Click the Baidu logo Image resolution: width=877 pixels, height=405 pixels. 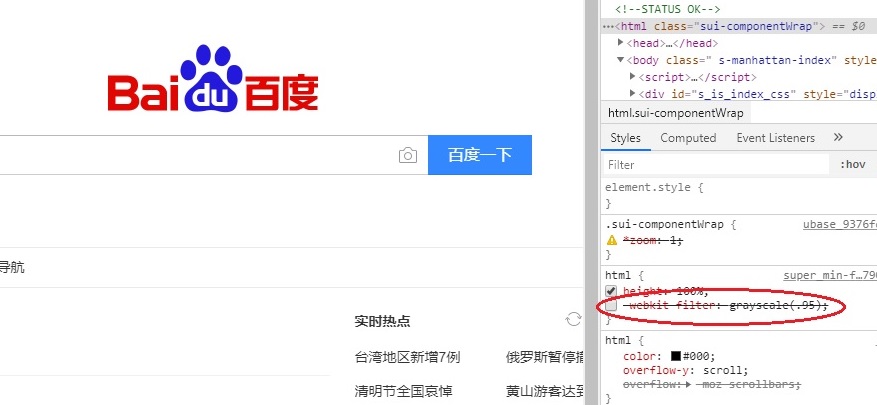[x=213, y=78]
